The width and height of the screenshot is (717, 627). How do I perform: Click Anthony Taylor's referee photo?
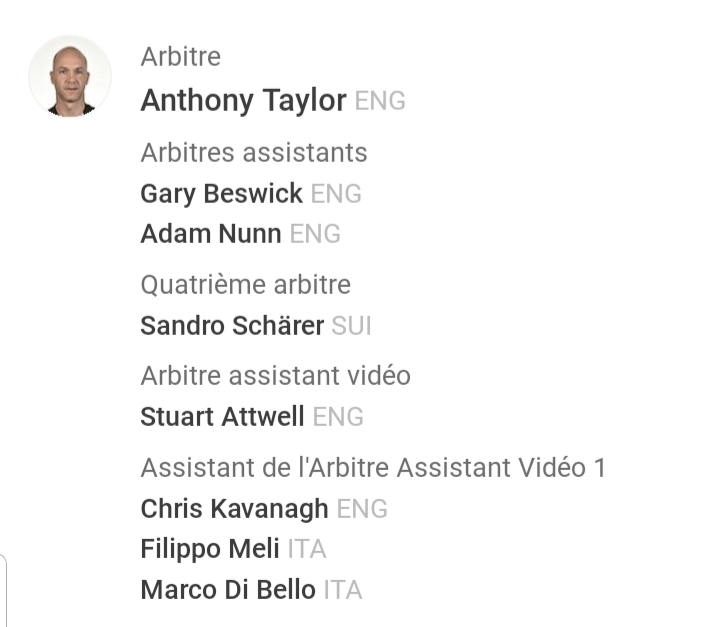[x=70, y=77]
